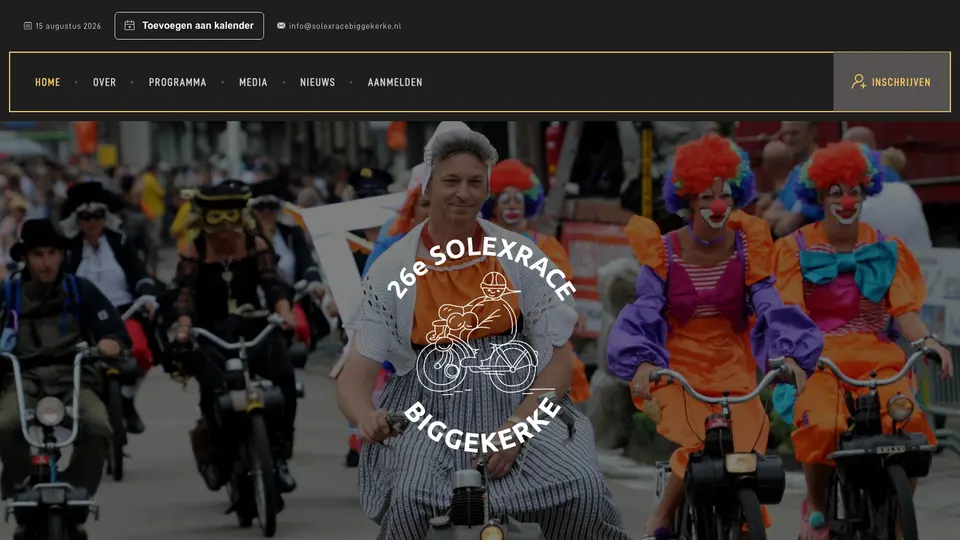Click the user-plus icon beside Inschrijven
The height and width of the screenshot is (540, 960).
point(859,81)
